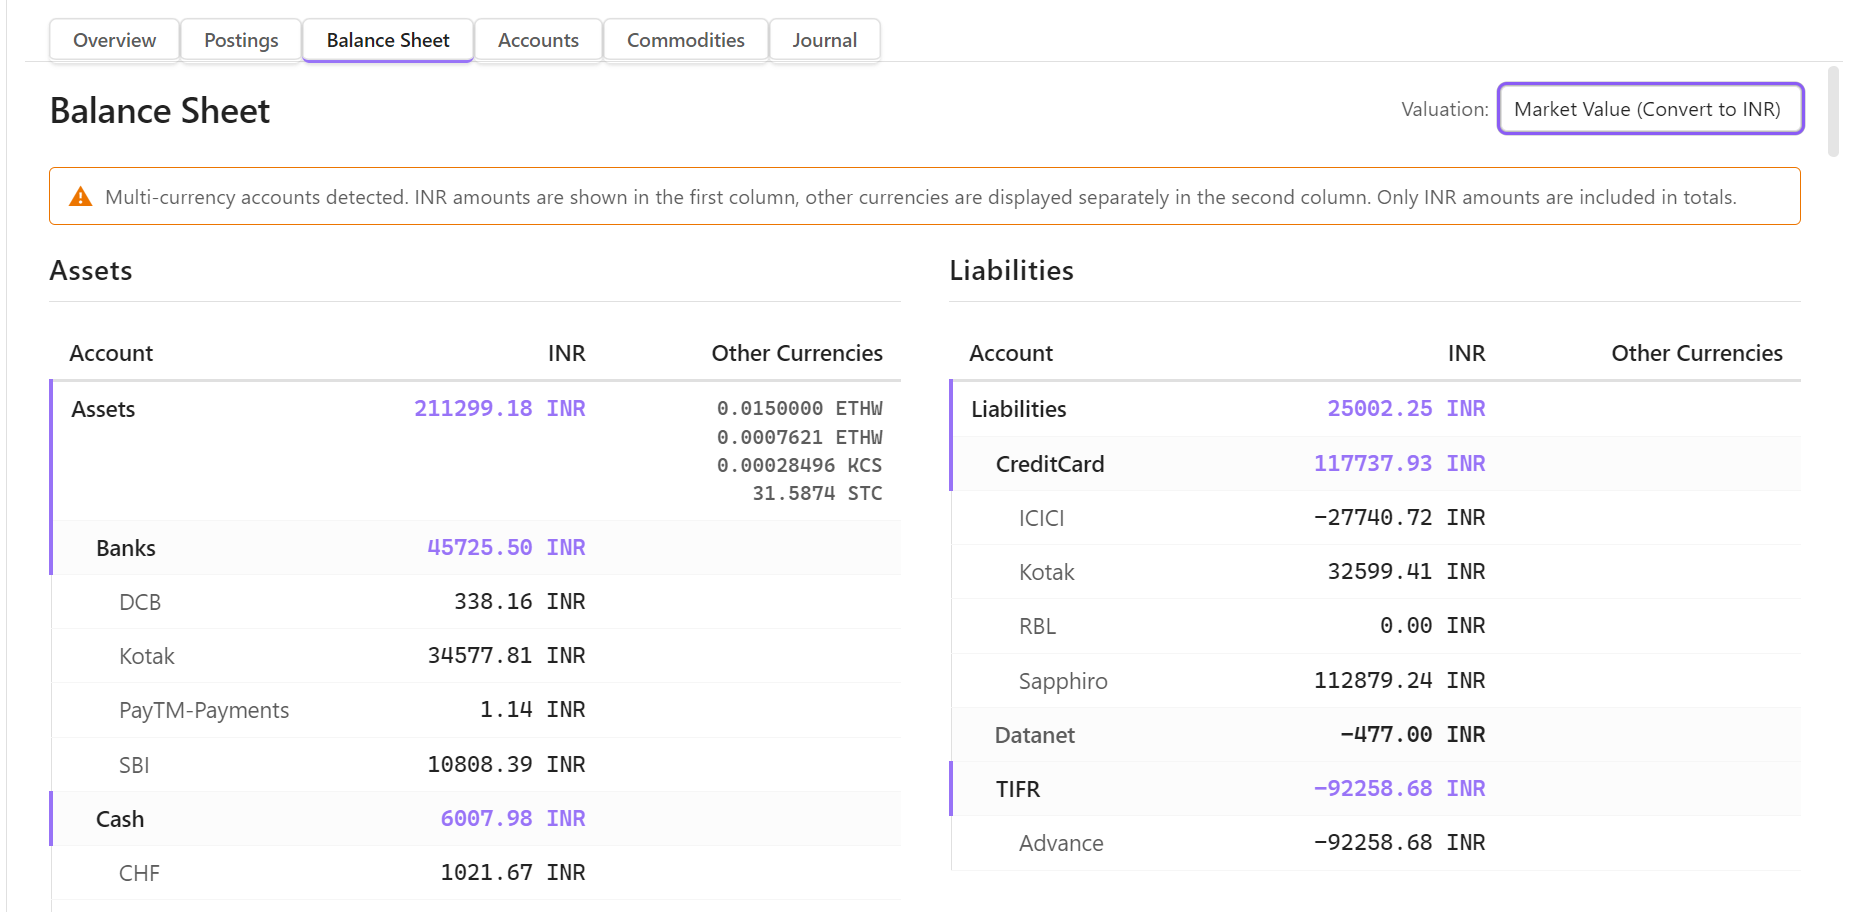Go to the Commodities tab

coord(685,40)
